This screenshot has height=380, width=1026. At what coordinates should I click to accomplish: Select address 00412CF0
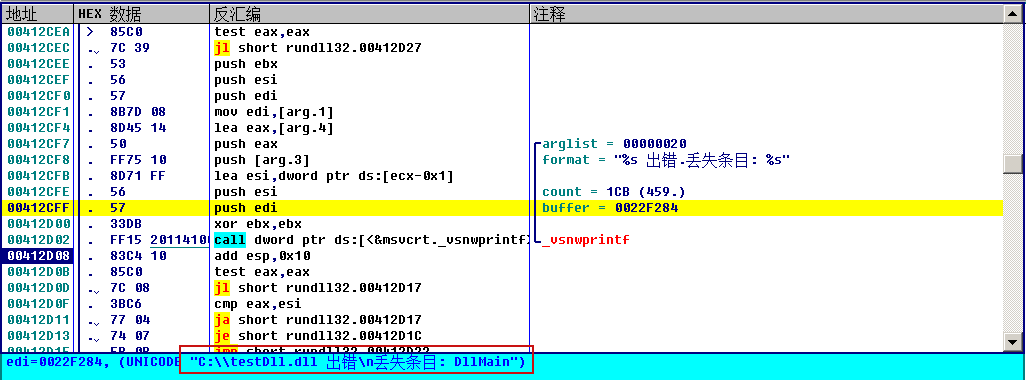[x=39, y=95]
